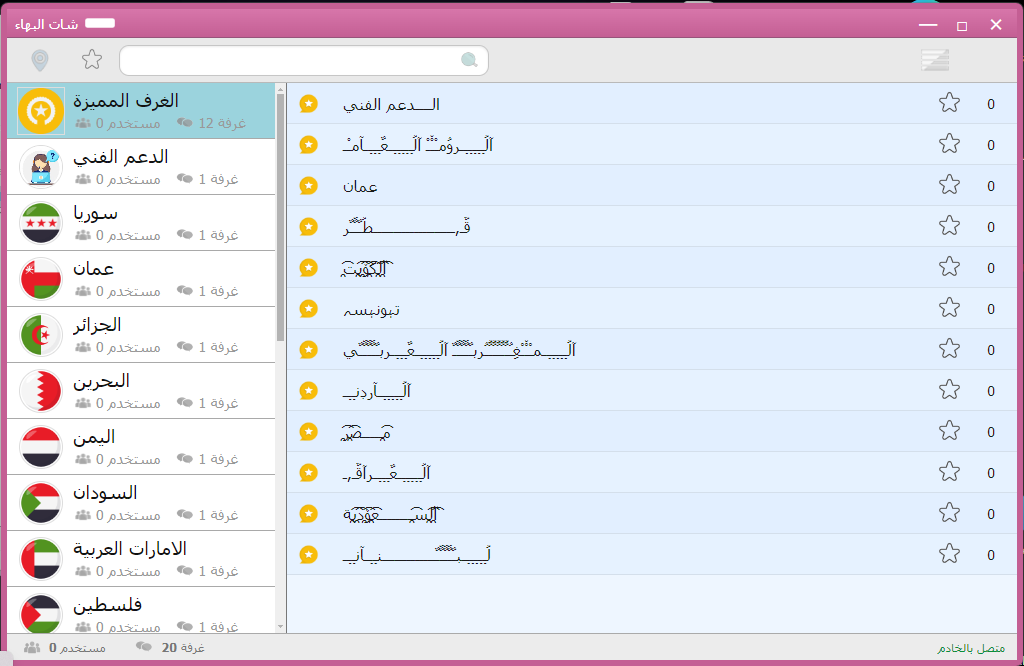Click the Palestine flag icon
This screenshot has height=666, width=1024.
pos(41,614)
